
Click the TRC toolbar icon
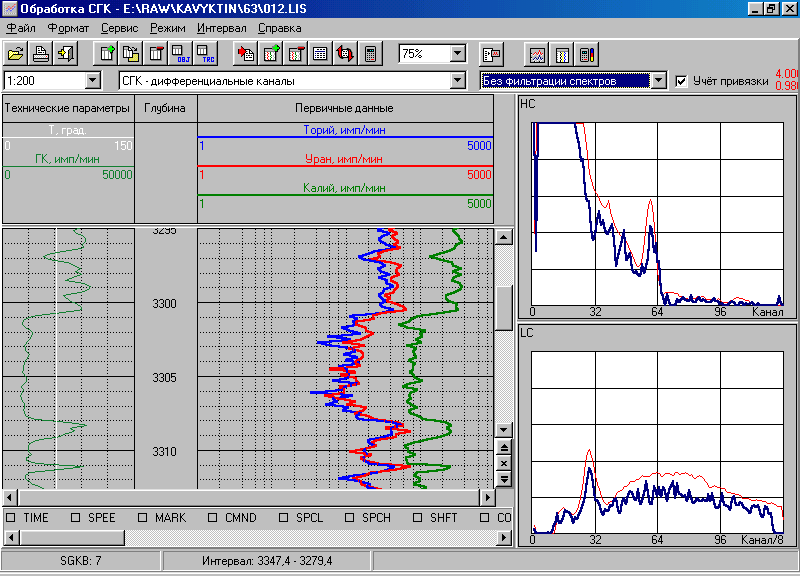pyautogui.click(x=205, y=53)
